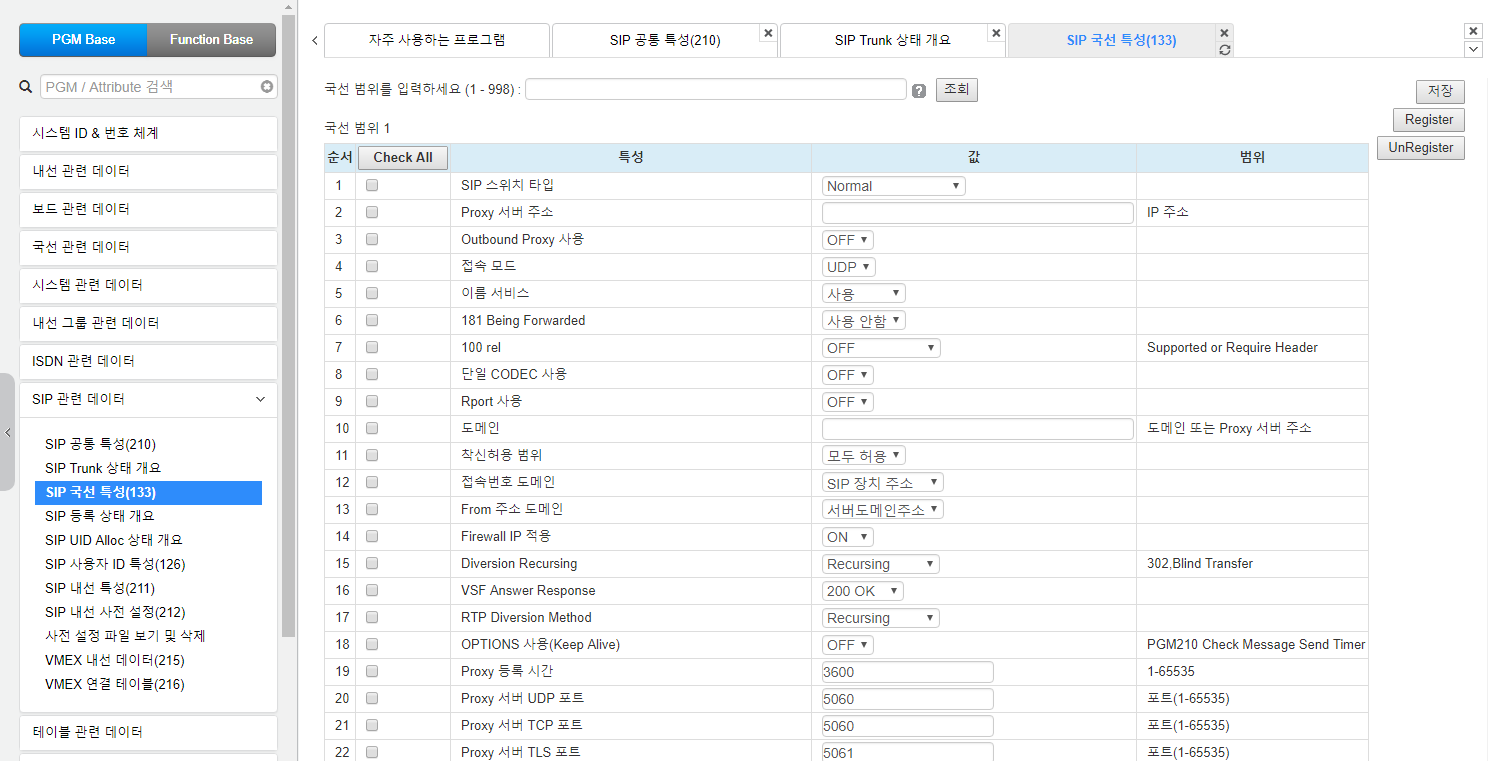
Task: Open the Diversion Recursing dropdown
Action: tap(881, 564)
